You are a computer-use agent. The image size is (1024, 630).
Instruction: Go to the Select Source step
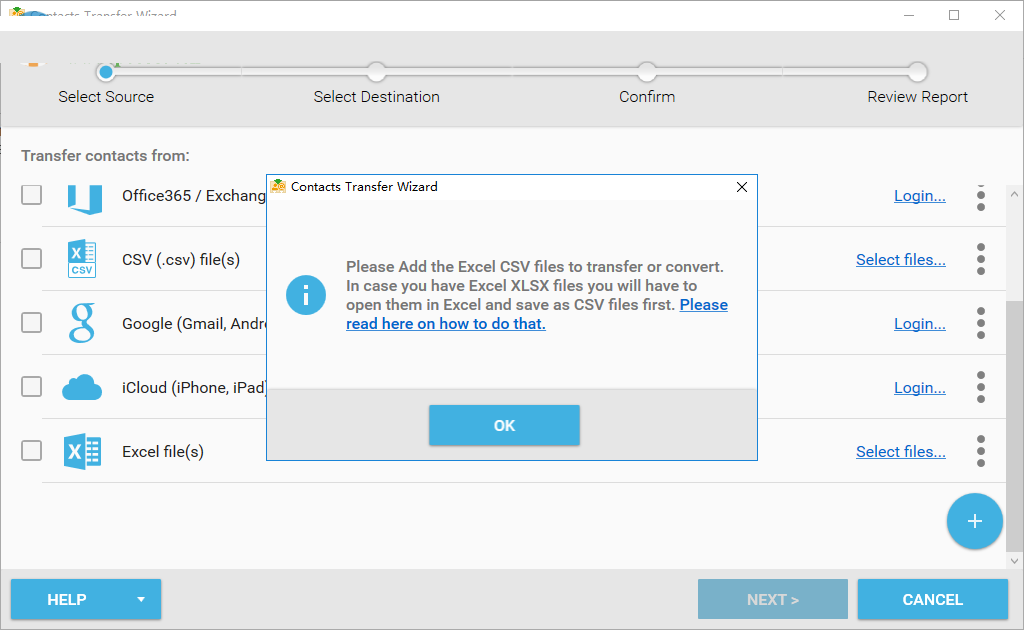[x=106, y=97]
